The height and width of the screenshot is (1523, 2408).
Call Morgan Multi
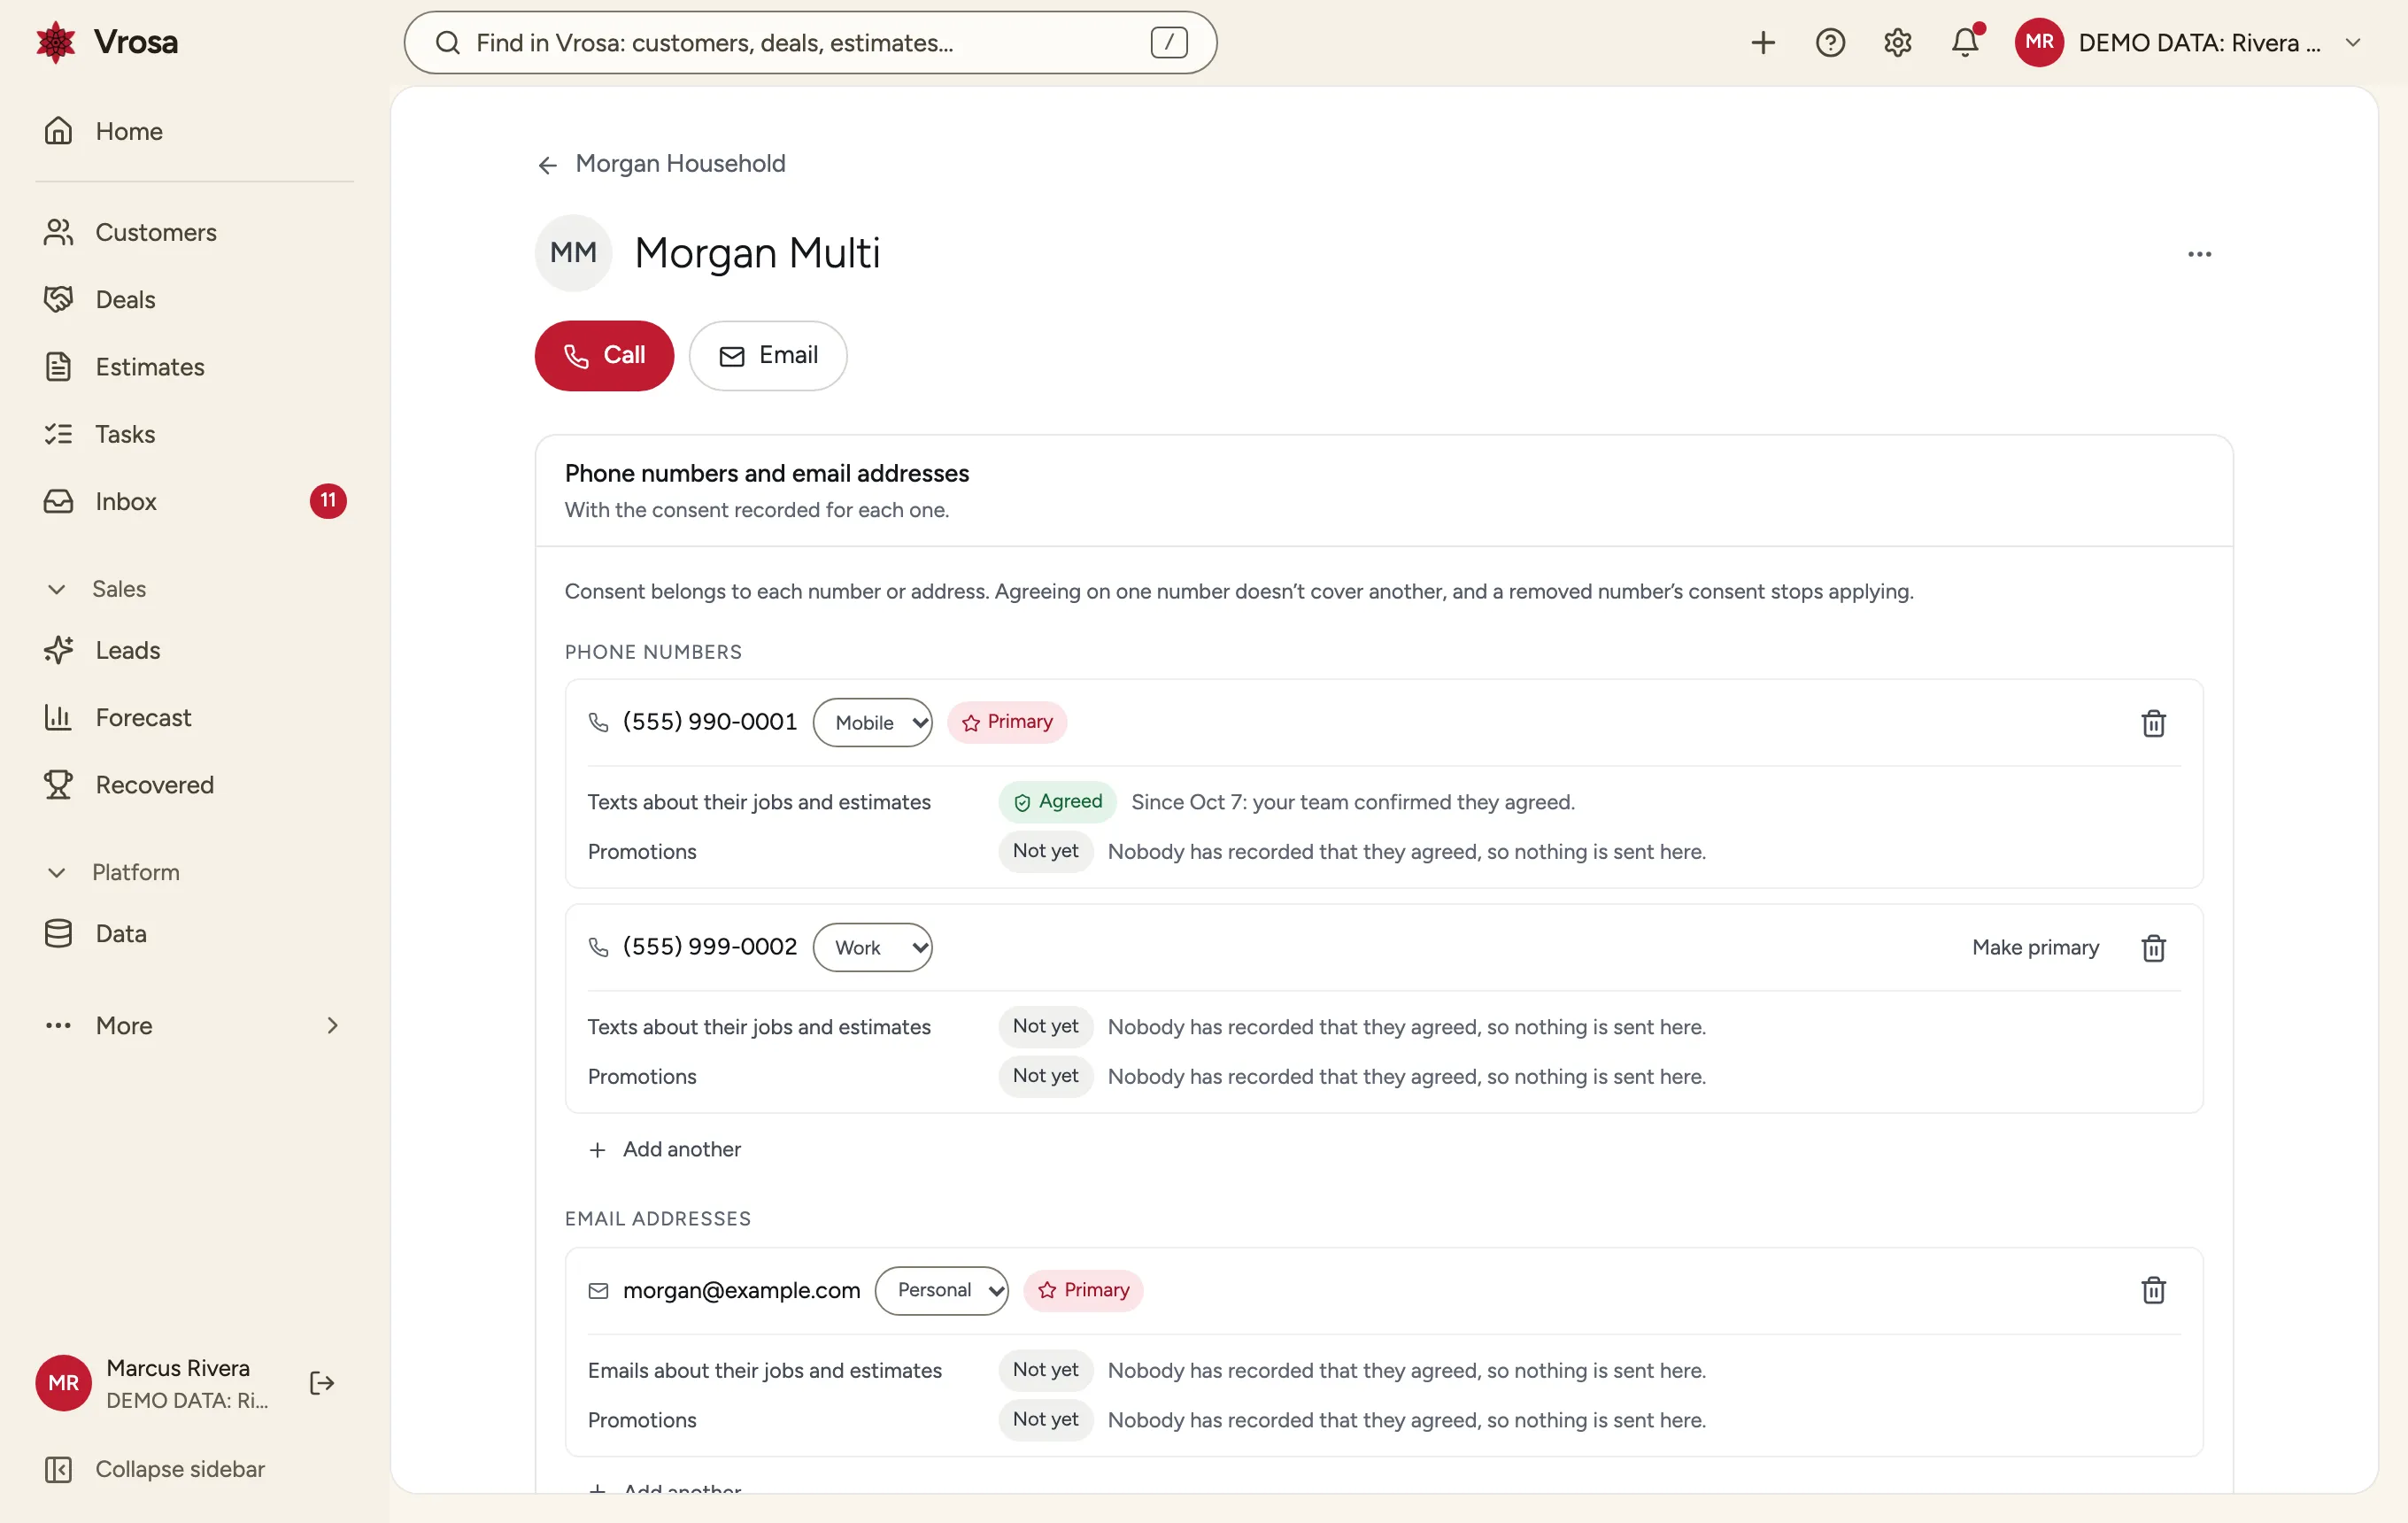point(604,355)
